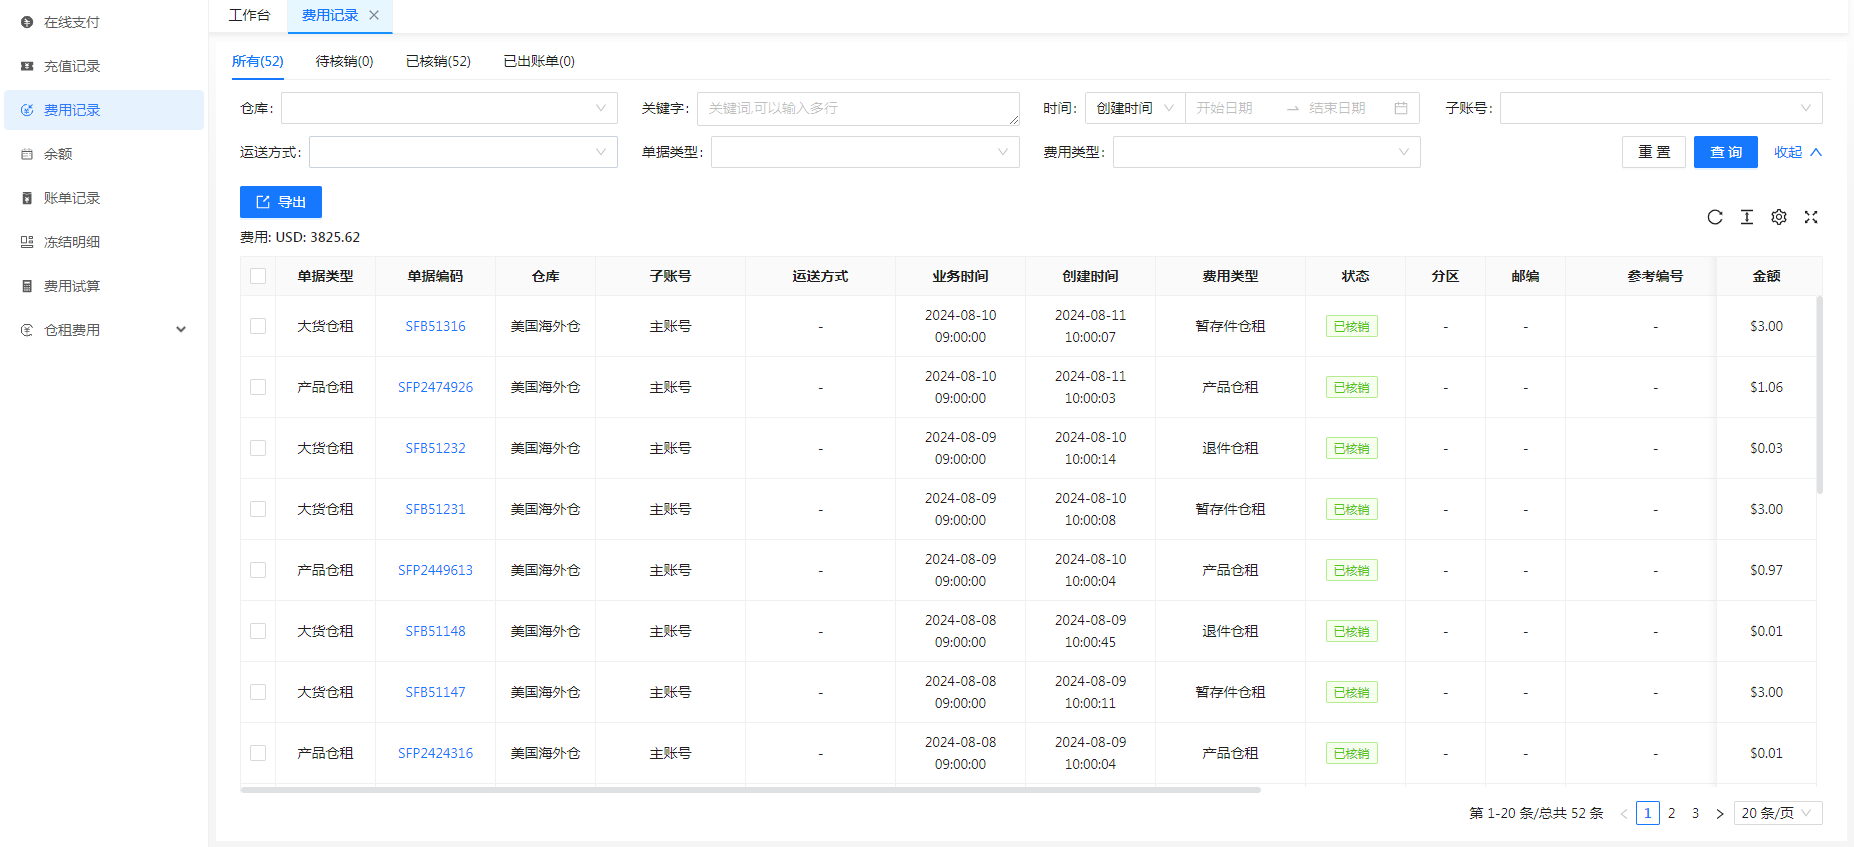Open column settings gear icon

[1779, 217]
